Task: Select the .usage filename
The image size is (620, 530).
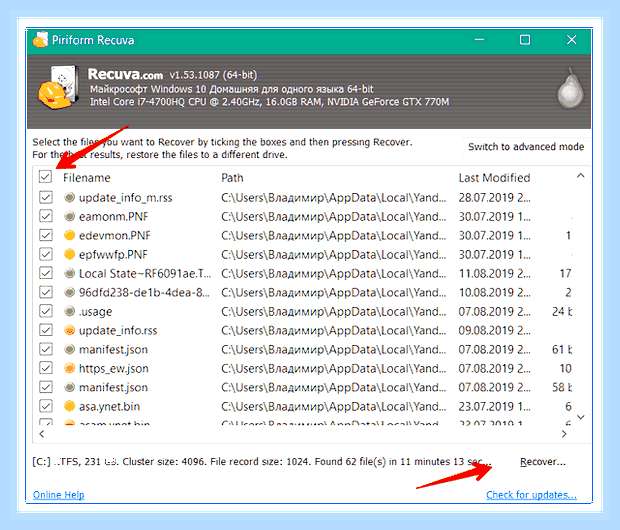Action: [x=96, y=311]
